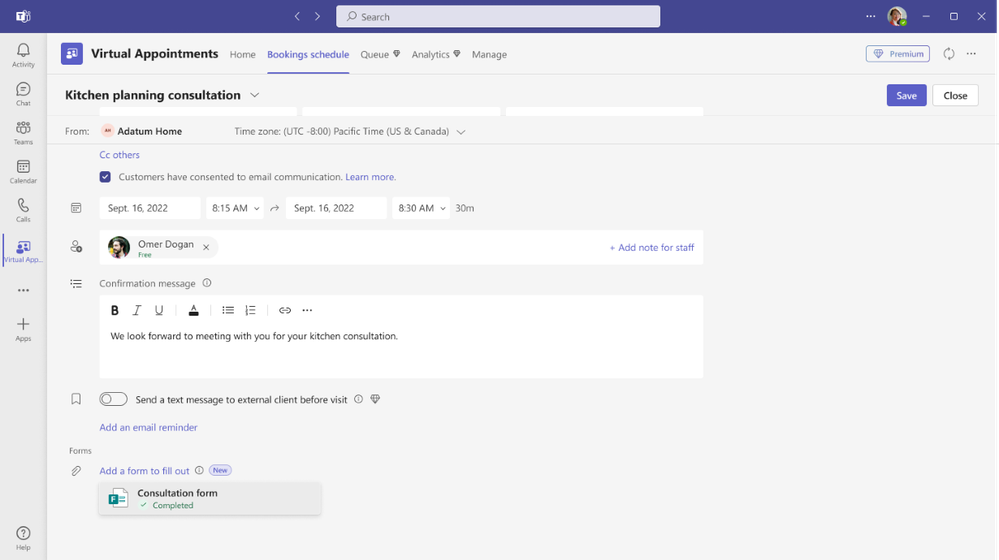The height and width of the screenshot is (560, 999).
Task: Click Add a form to fill out
Action: (x=144, y=470)
